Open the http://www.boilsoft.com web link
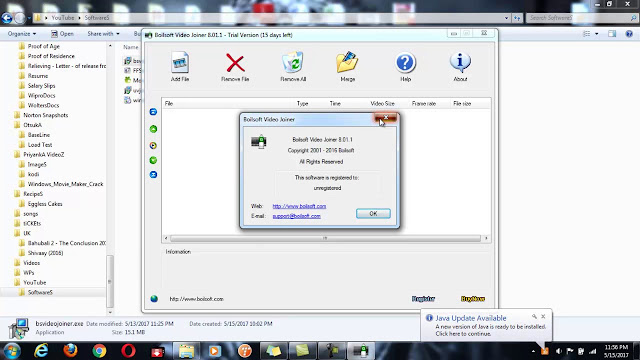This screenshot has width=640, height=360. (x=299, y=206)
